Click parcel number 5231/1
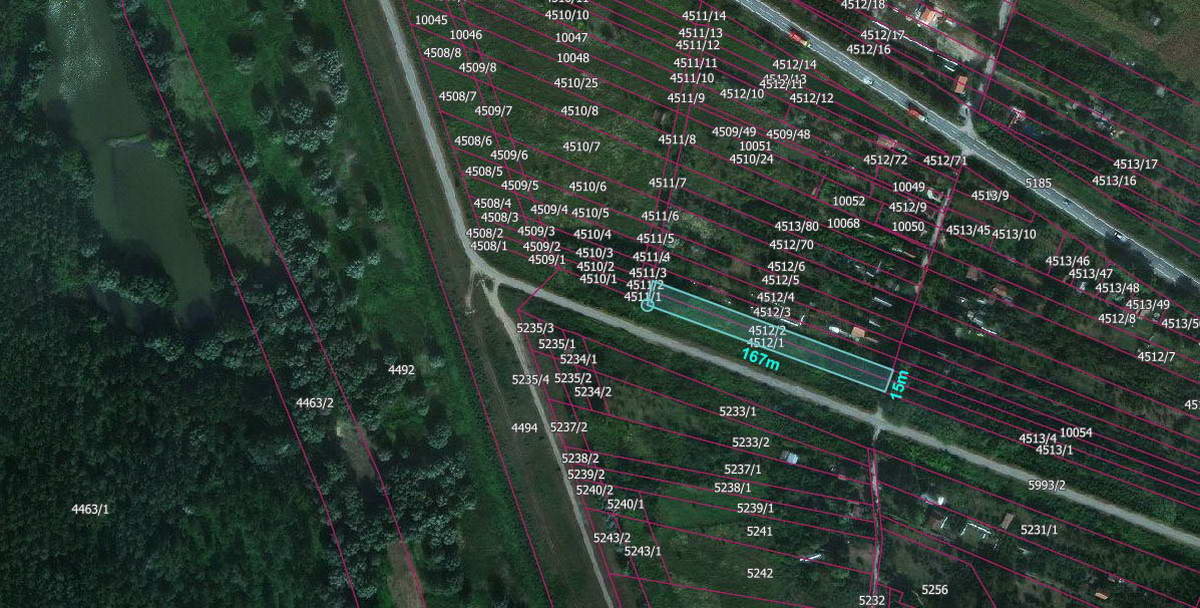This screenshot has height=608, width=1200. click(1038, 529)
